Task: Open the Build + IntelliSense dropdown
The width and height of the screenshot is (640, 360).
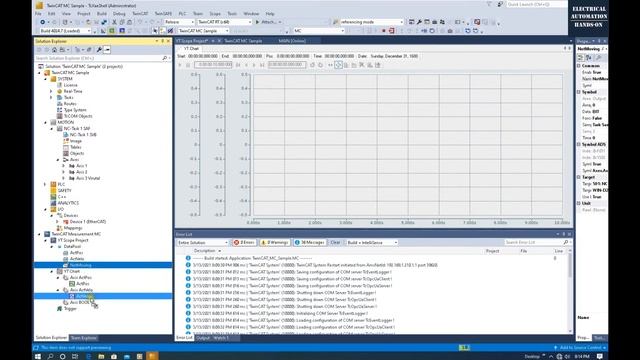Action: 372,242
